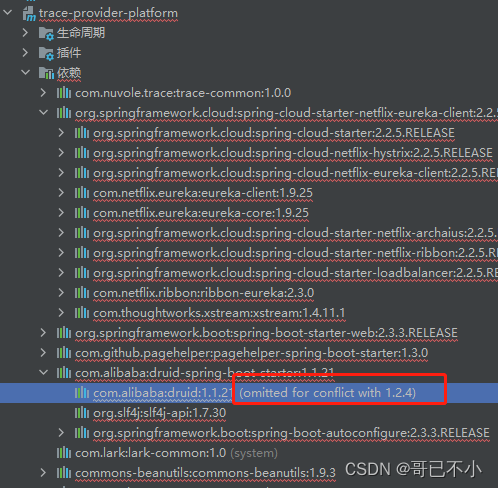Expand spring-cloud-netflix-hystrix:2.2.5.RELEASE node
Screen dimensions: 498x488
61,153
